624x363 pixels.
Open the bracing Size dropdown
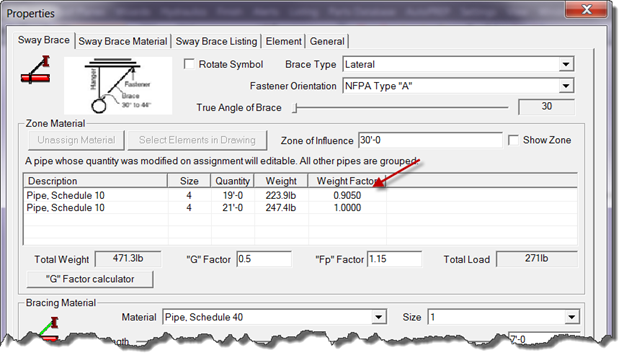(x=503, y=317)
